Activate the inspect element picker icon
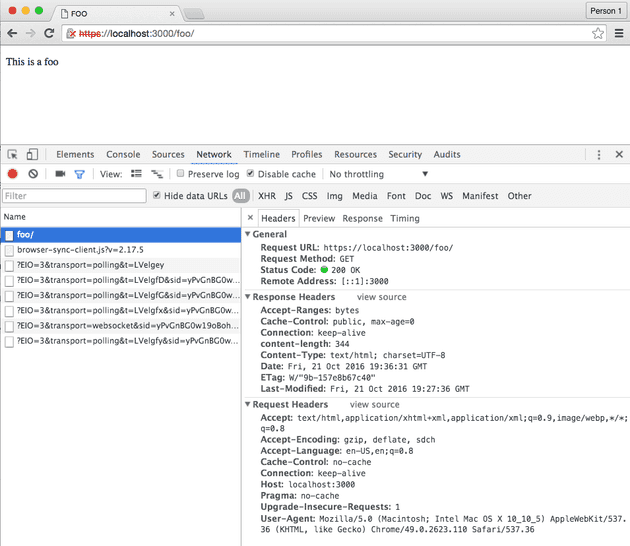 pyautogui.click(x=12, y=154)
